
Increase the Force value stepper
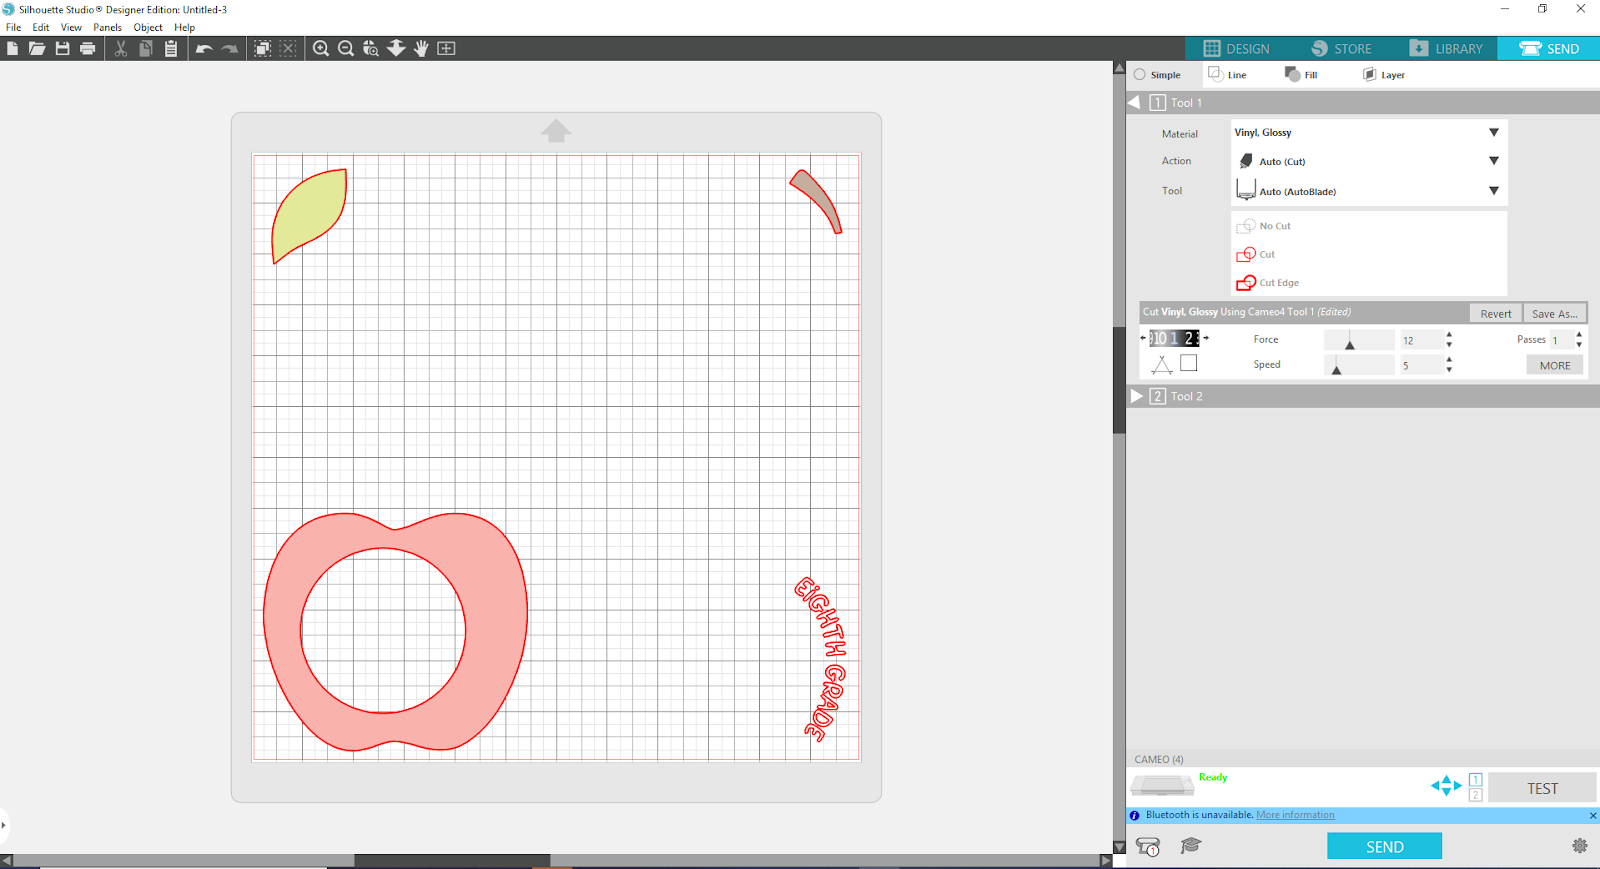click(x=1449, y=335)
